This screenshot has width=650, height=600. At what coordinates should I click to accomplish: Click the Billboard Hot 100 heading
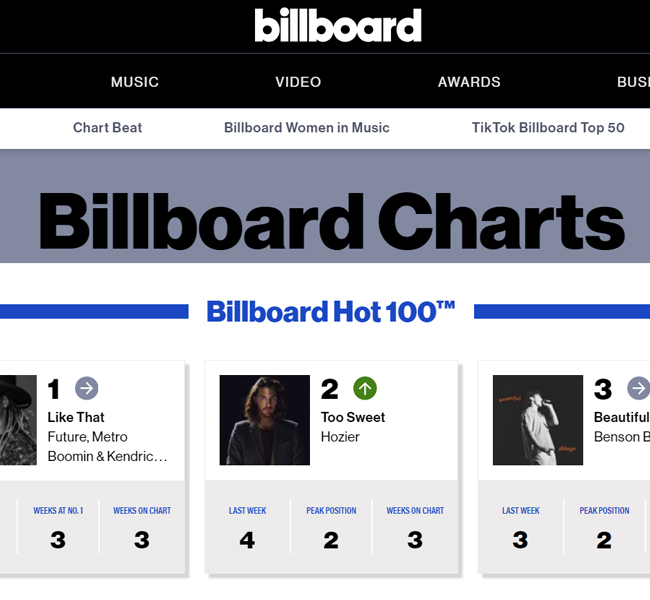click(331, 312)
